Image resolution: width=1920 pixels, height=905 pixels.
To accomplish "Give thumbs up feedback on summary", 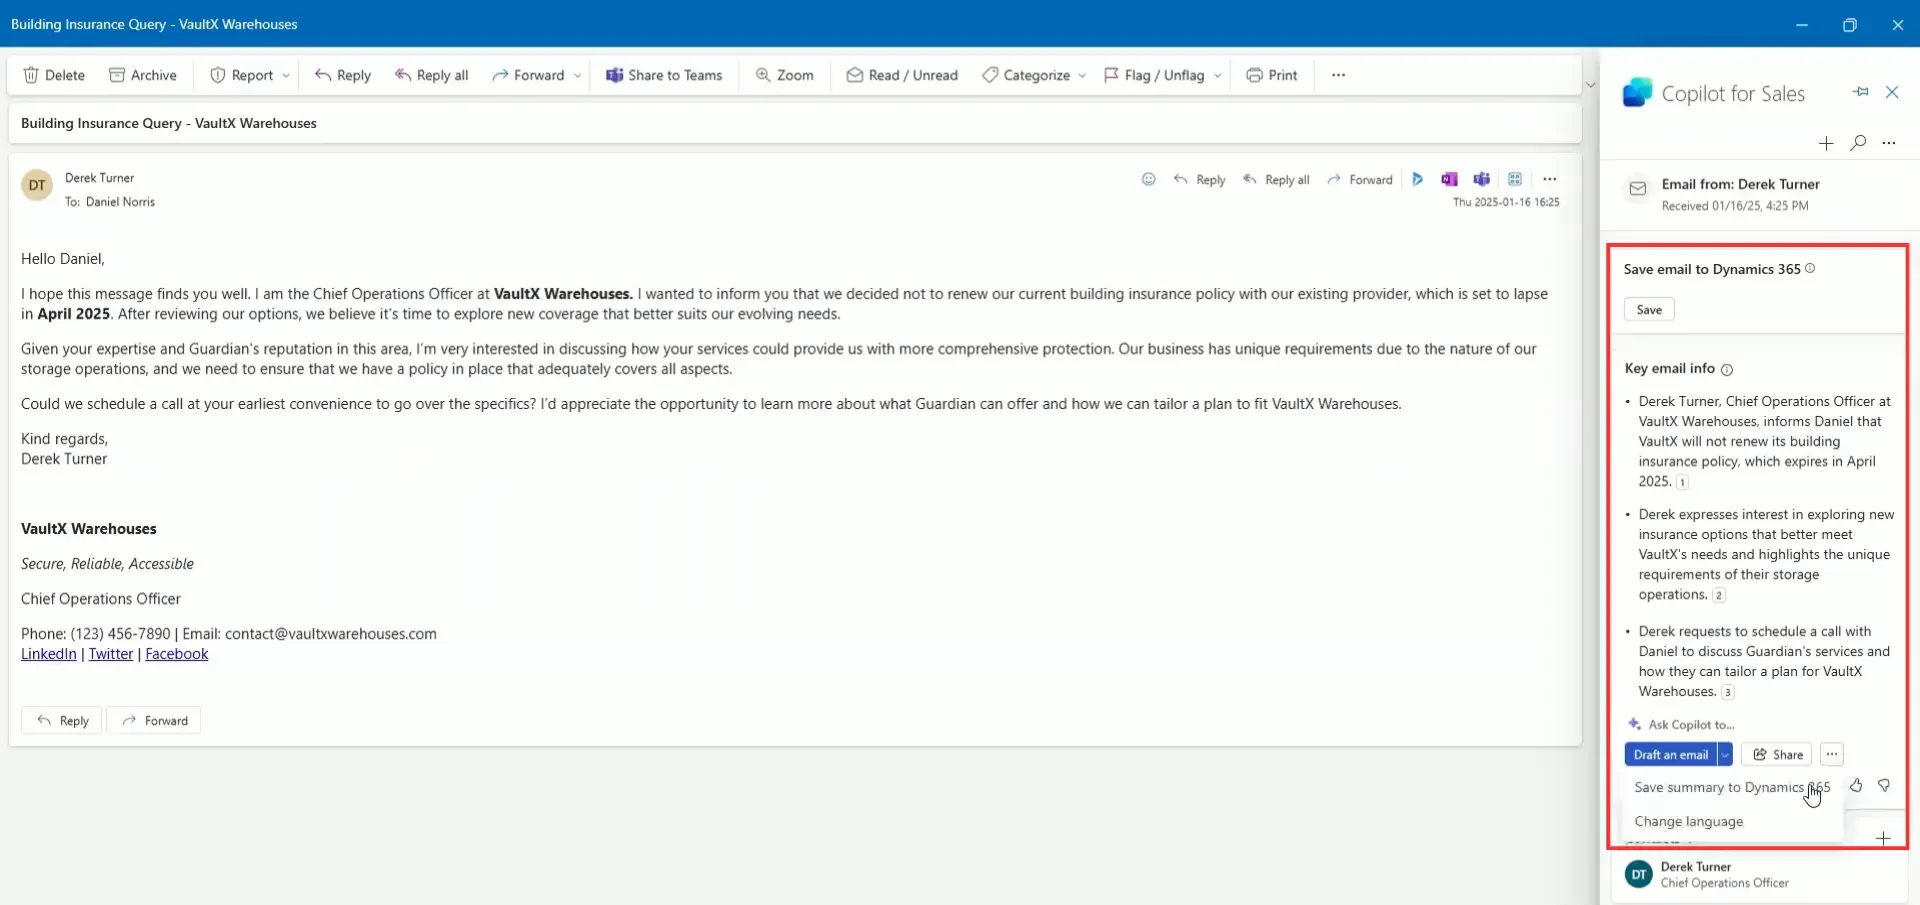I will (x=1856, y=786).
